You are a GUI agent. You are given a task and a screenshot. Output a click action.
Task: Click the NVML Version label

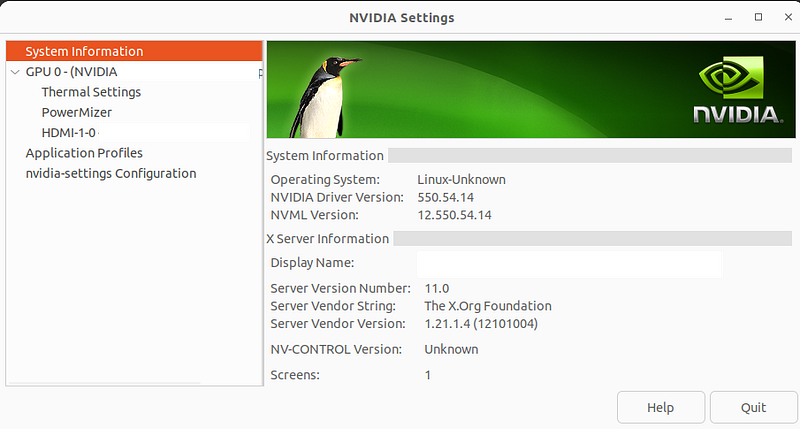[x=314, y=215]
